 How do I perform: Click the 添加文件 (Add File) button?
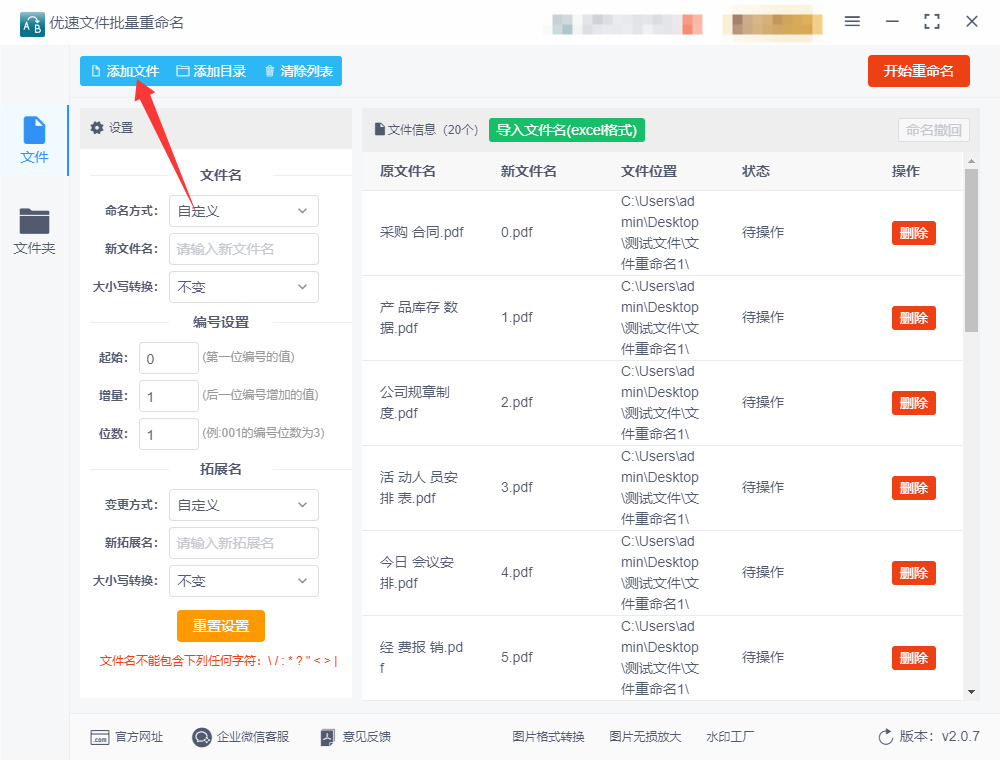pos(125,71)
